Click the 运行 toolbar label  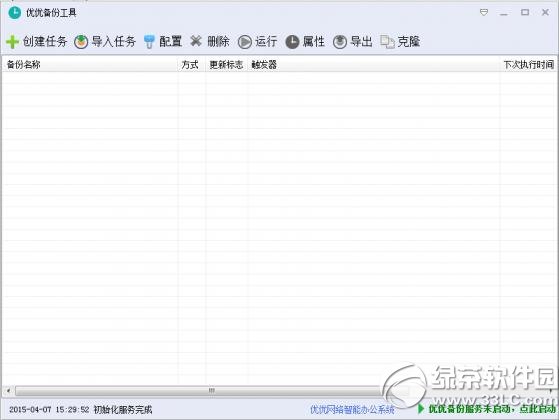click(x=266, y=41)
